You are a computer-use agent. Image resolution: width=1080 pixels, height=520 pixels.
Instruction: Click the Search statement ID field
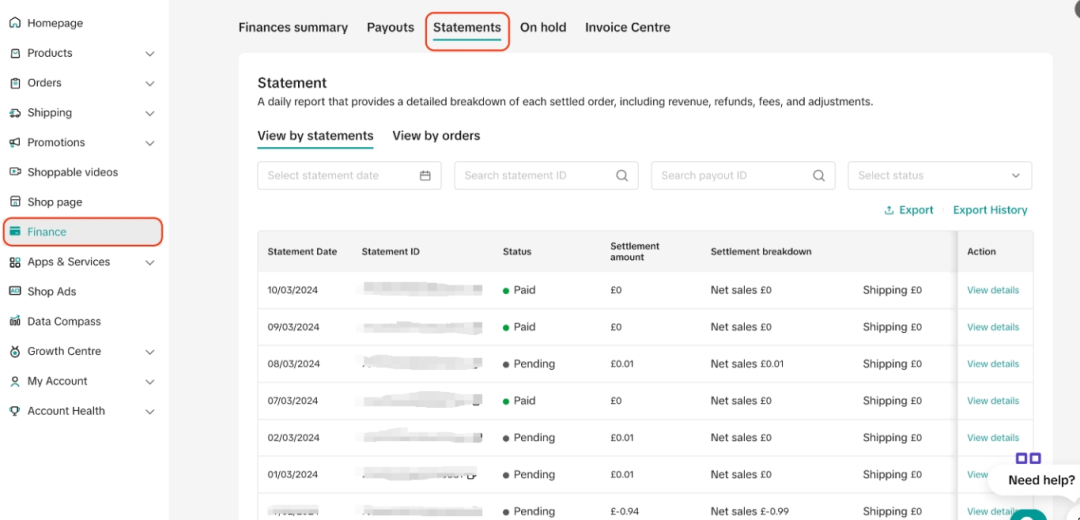546,176
